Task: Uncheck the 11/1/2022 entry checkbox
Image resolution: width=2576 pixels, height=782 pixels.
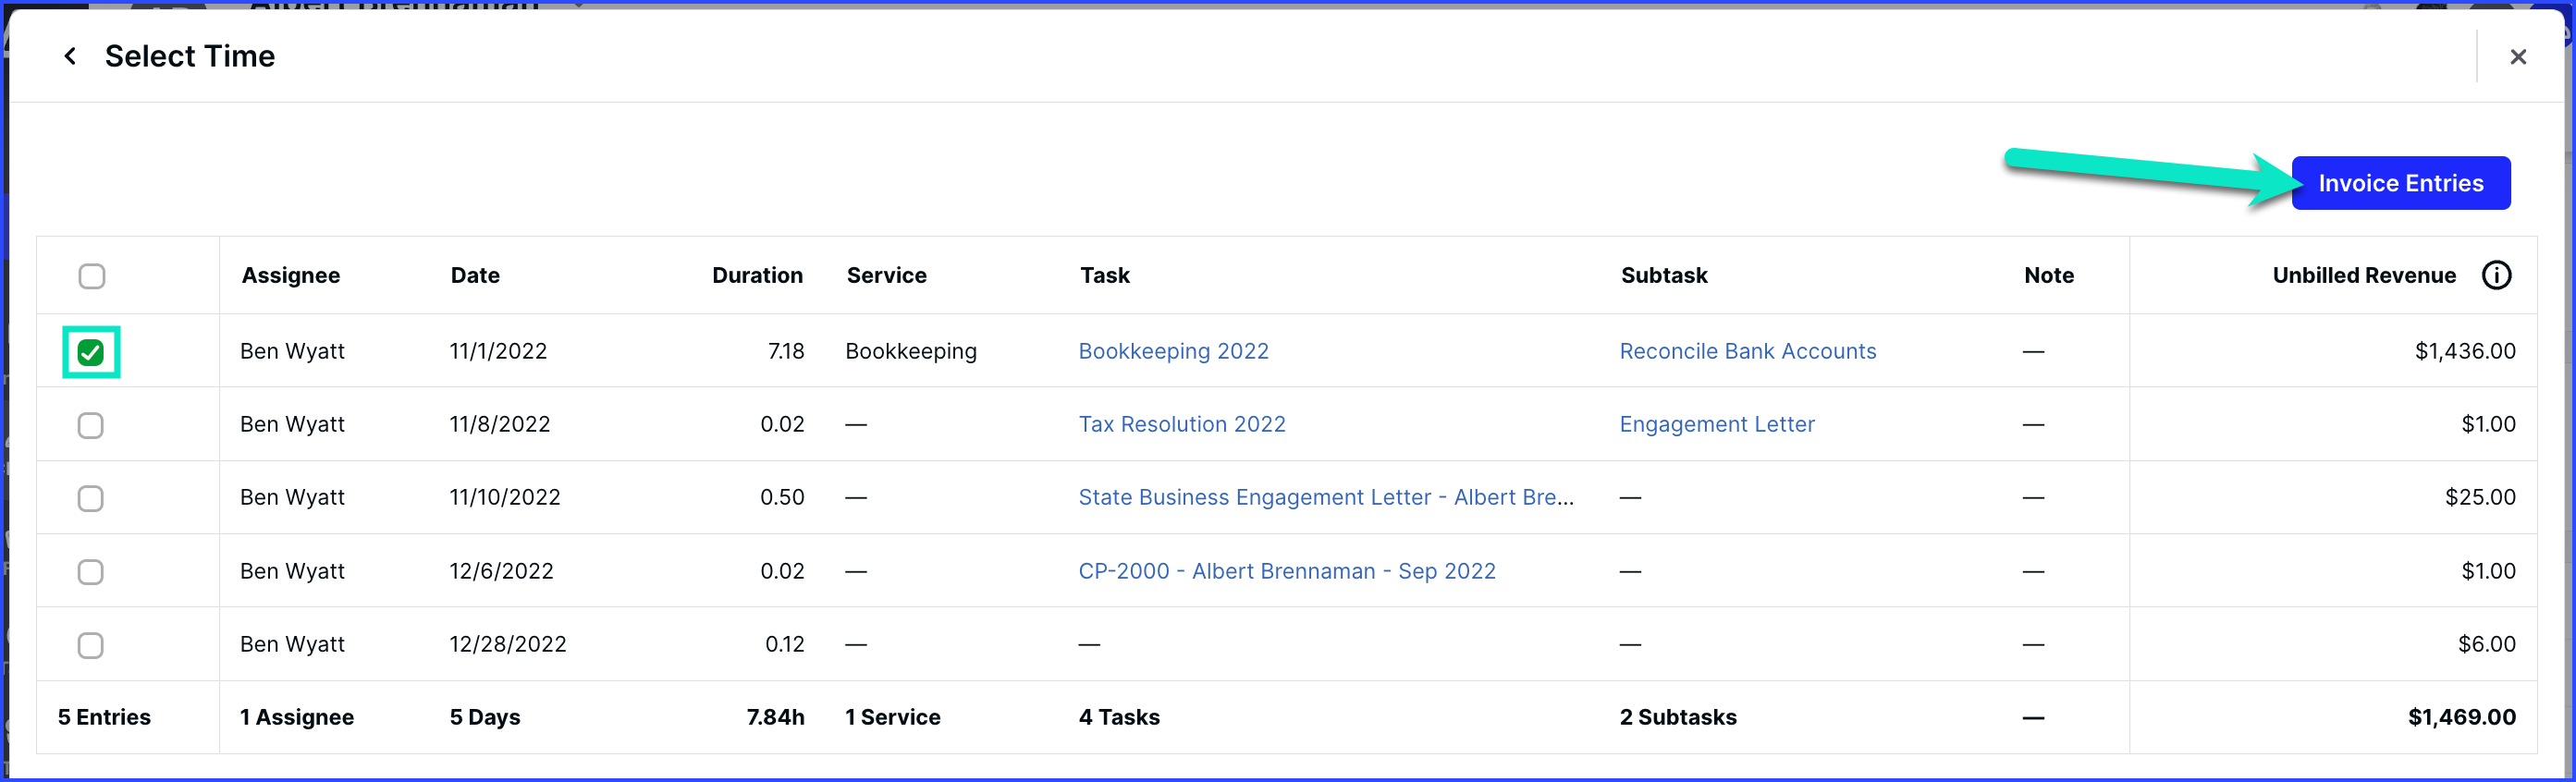Action: click(91, 352)
